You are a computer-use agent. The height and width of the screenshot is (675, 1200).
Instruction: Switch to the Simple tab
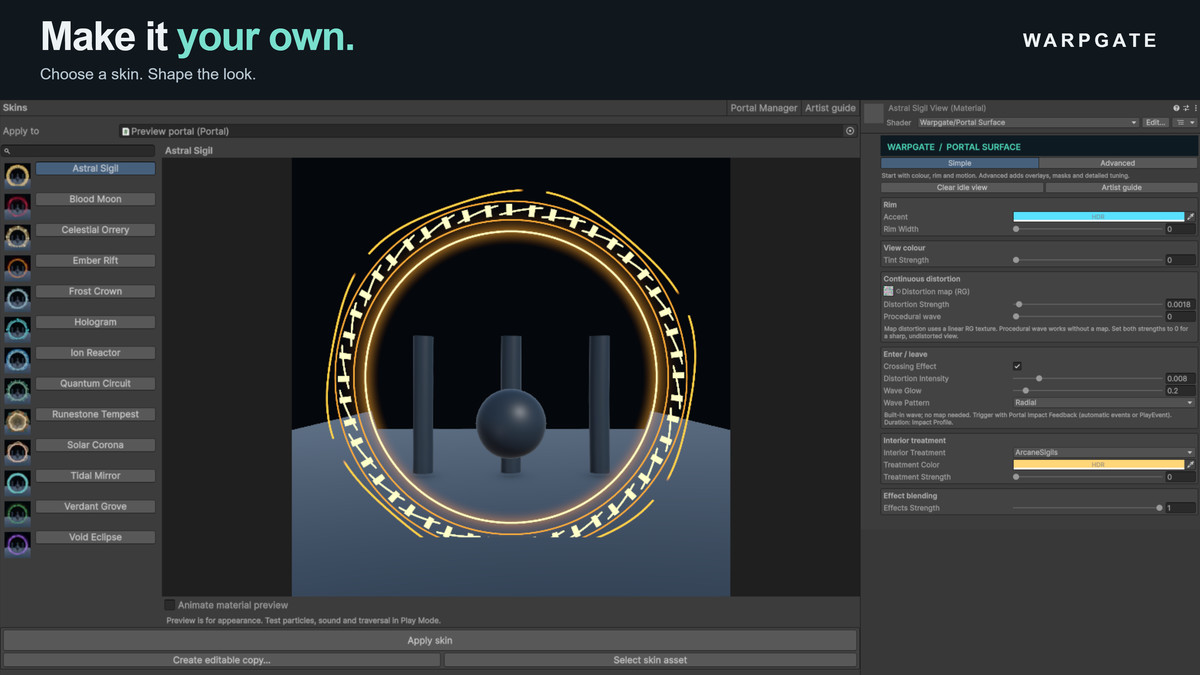point(960,163)
